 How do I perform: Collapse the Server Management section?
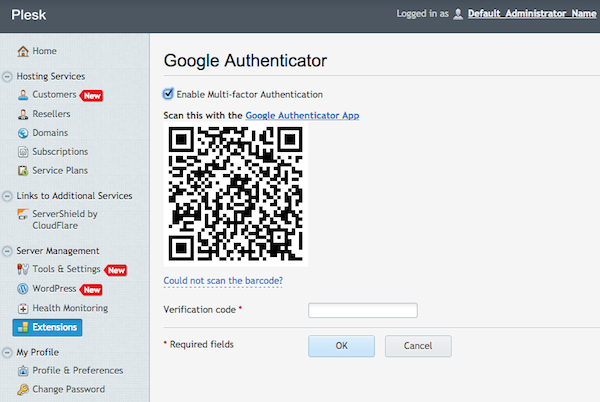(7, 251)
